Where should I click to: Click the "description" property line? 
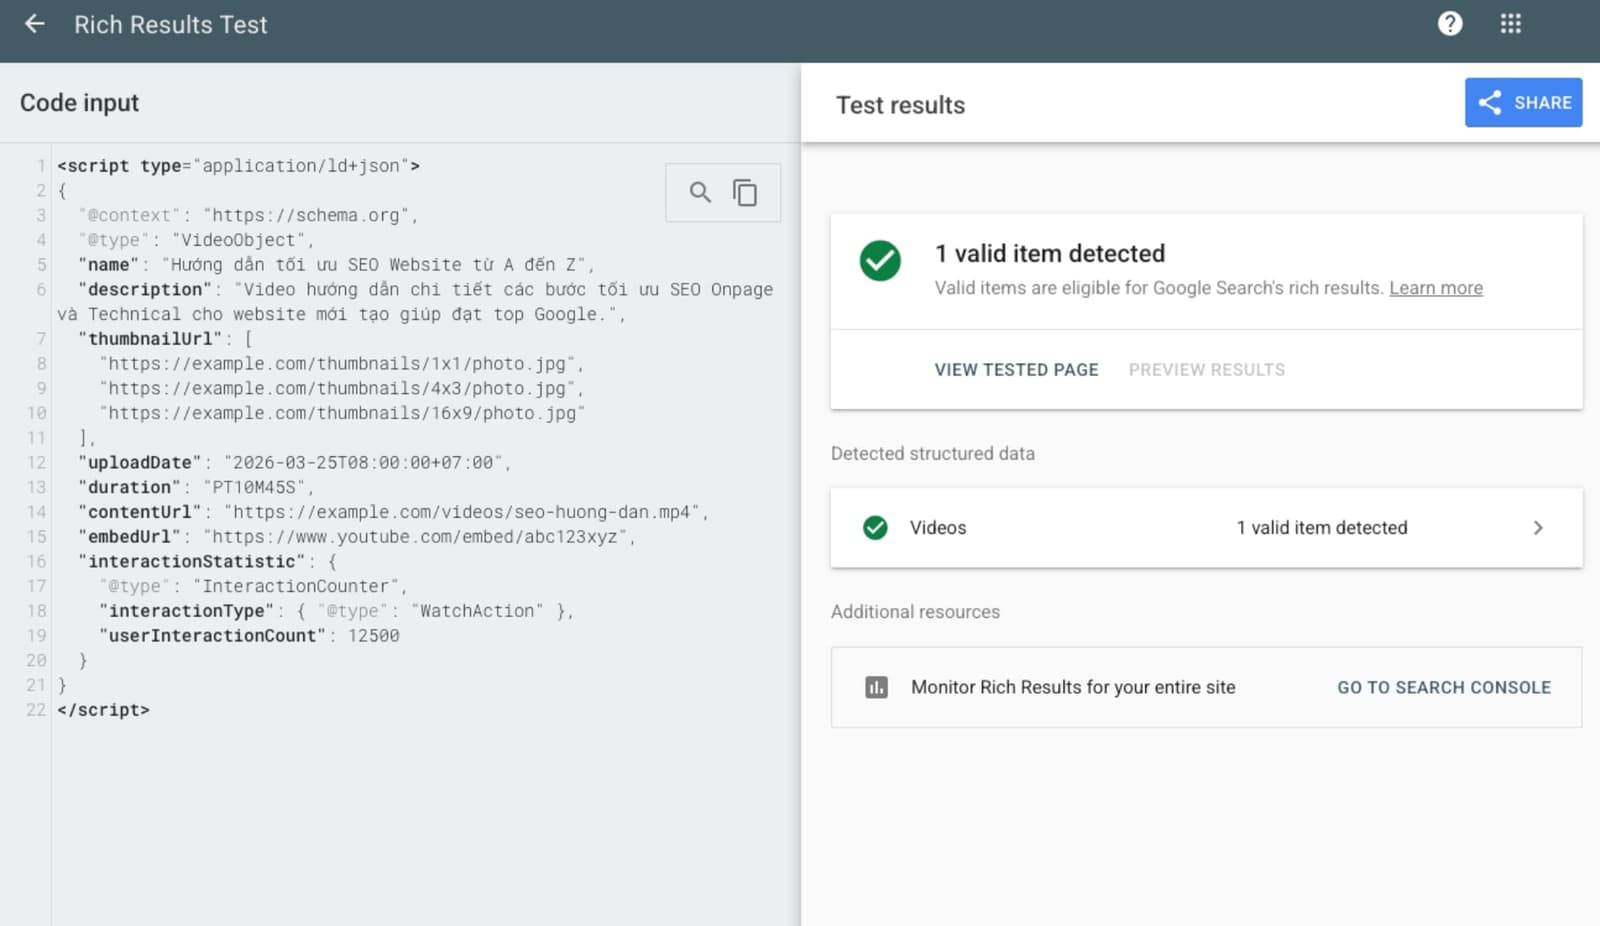415,302
